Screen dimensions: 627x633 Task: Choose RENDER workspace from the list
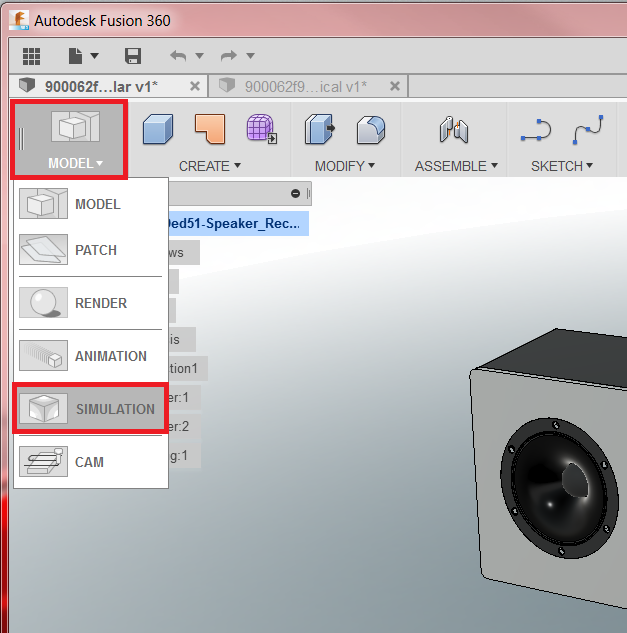(91, 303)
